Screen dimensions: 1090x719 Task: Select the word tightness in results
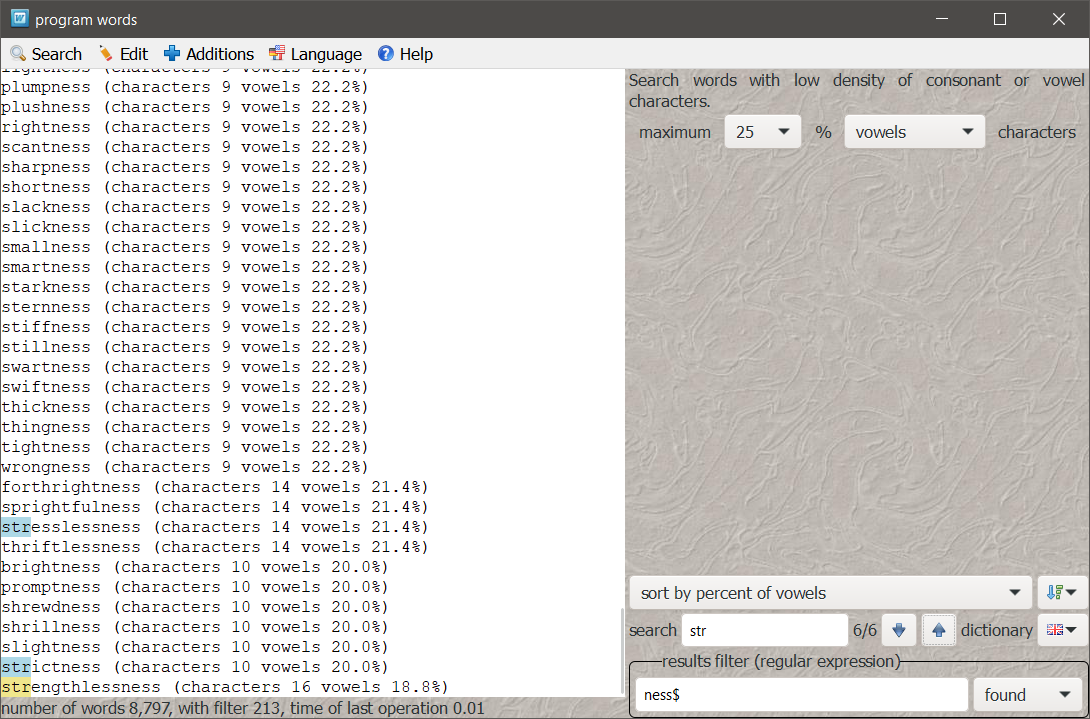pos(46,447)
